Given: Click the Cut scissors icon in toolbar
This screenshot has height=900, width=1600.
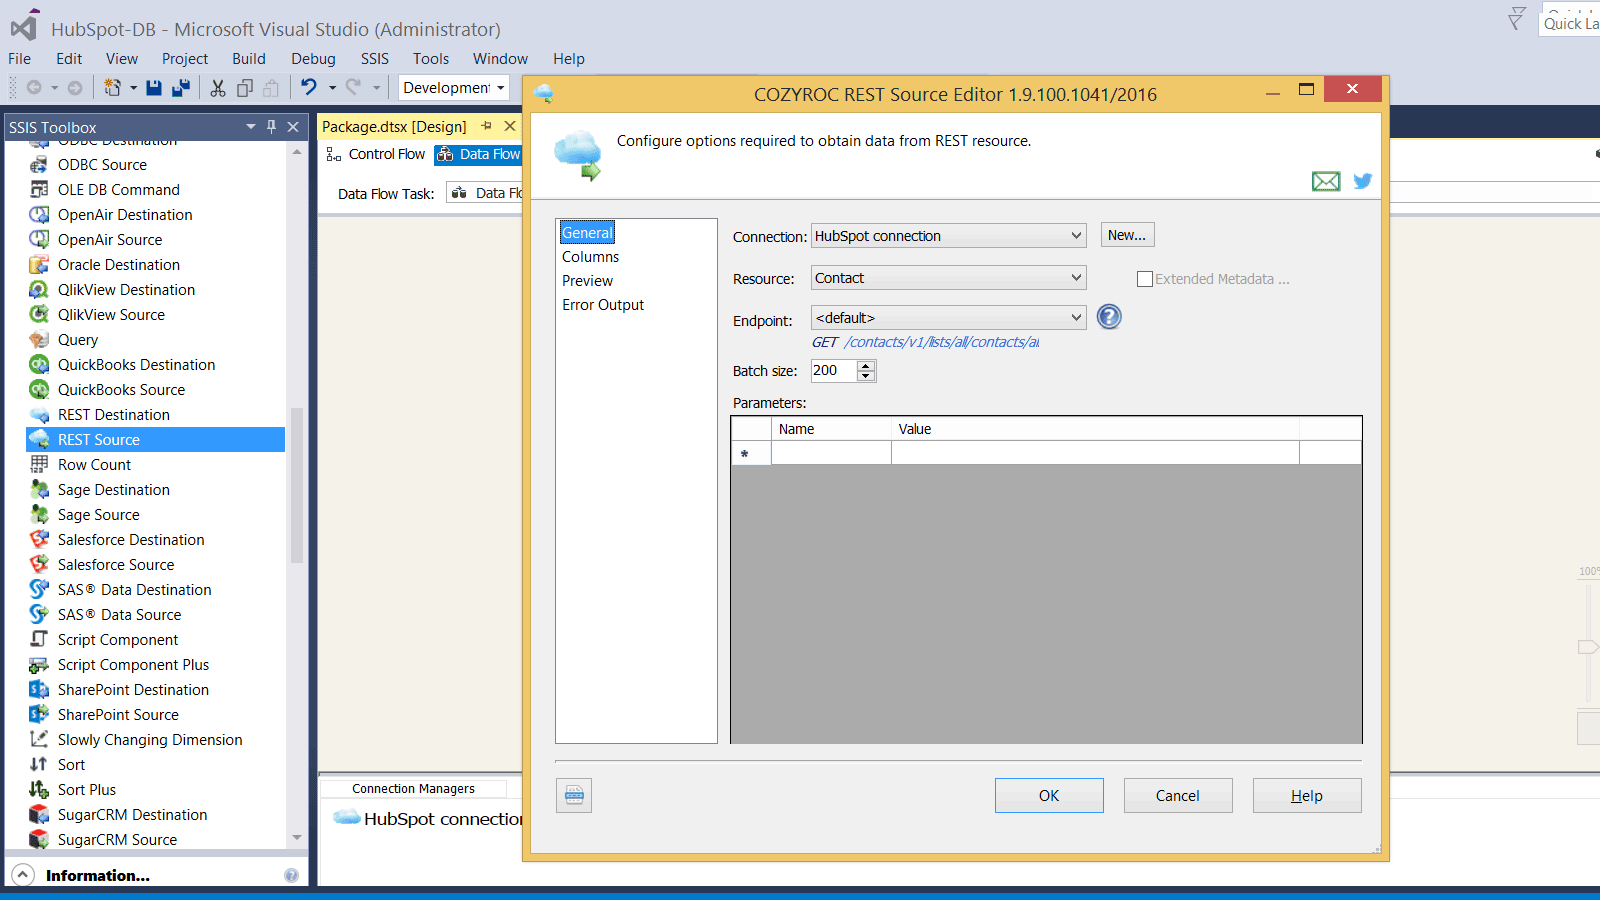Looking at the screenshot, I should pos(218,88).
